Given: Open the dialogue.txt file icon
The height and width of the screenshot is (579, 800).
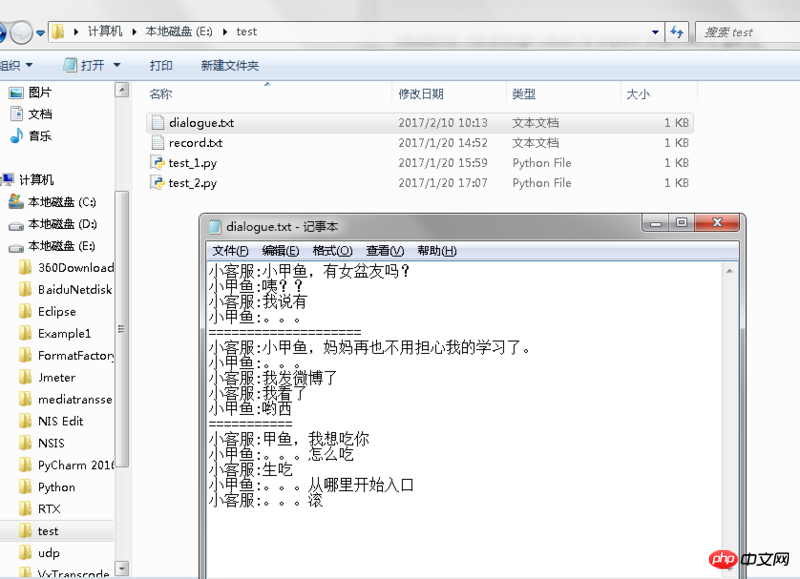Looking at the screenshot, I should coord(157,123).
